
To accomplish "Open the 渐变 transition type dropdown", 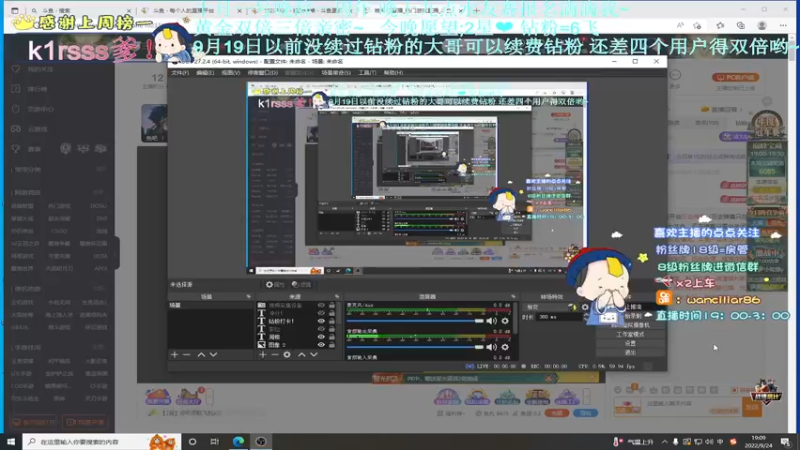I will click(550, 307).
